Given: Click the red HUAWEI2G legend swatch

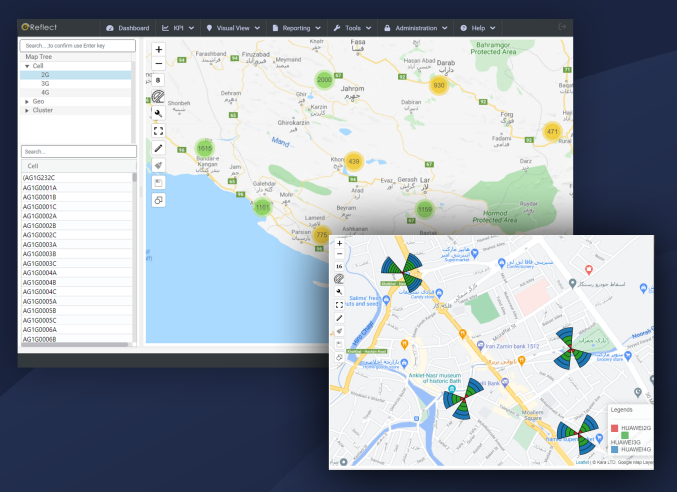Looking at the screenshot, I should point(615,428).
